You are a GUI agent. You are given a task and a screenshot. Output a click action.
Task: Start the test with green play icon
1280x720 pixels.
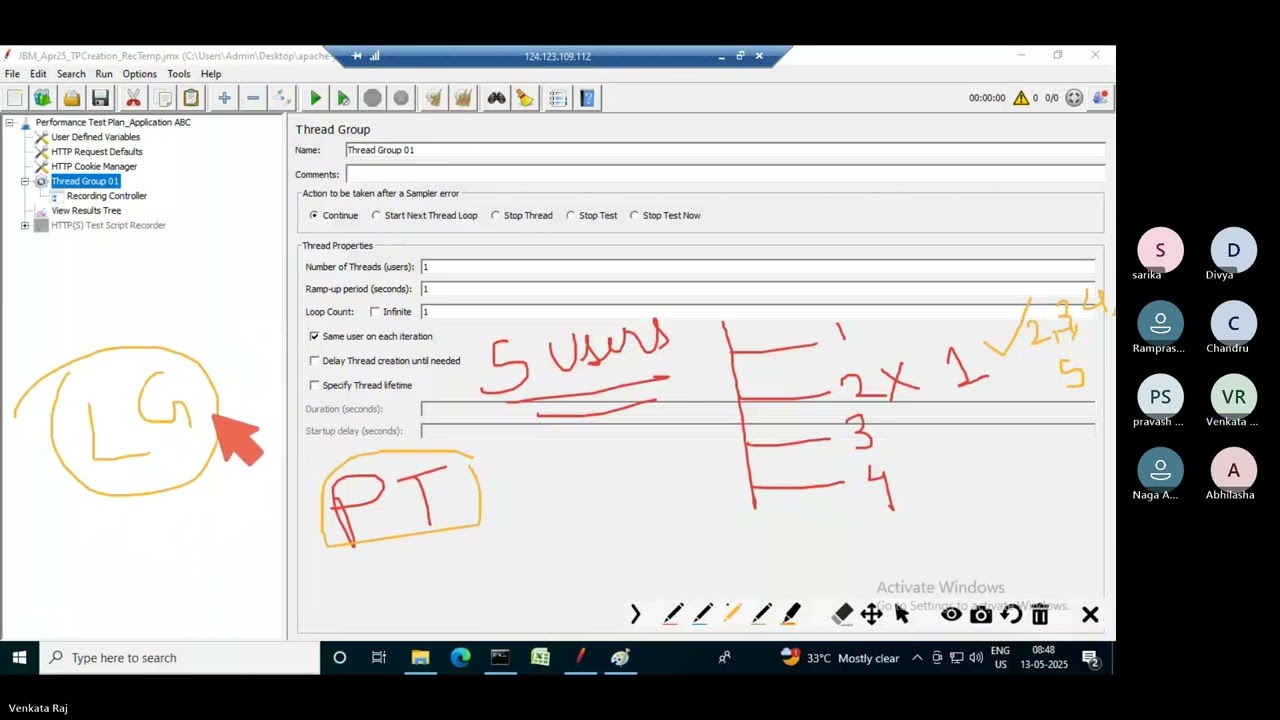315,97
